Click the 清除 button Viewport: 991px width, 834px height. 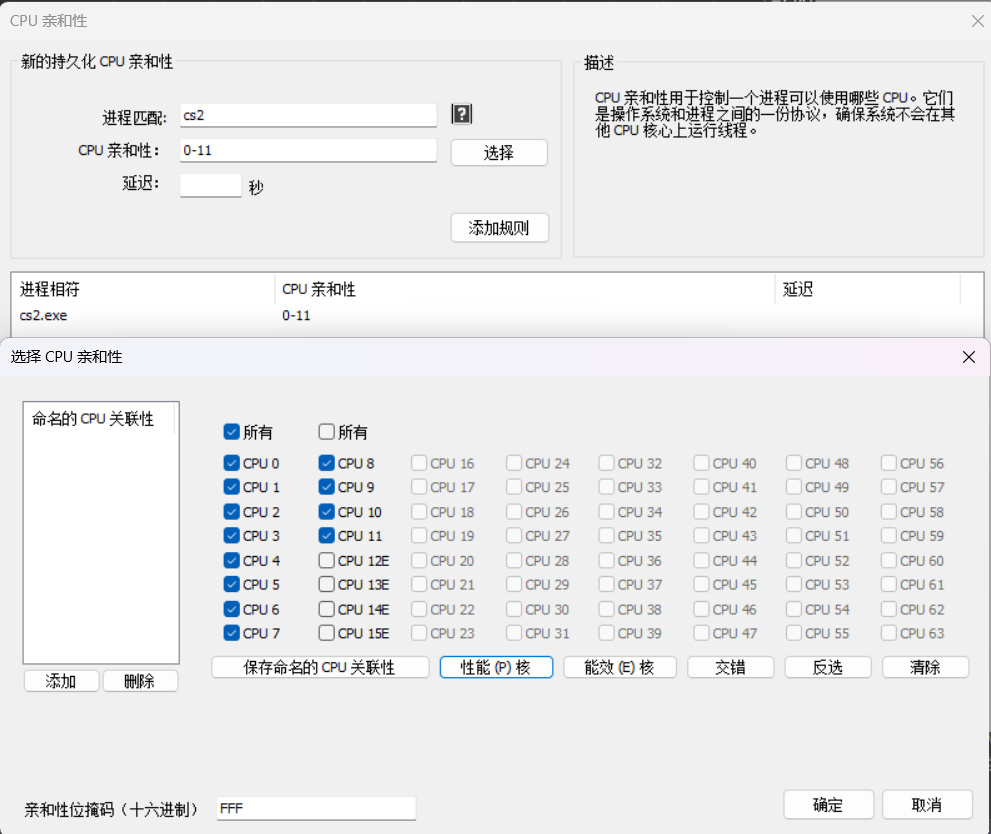click(925, 667)
